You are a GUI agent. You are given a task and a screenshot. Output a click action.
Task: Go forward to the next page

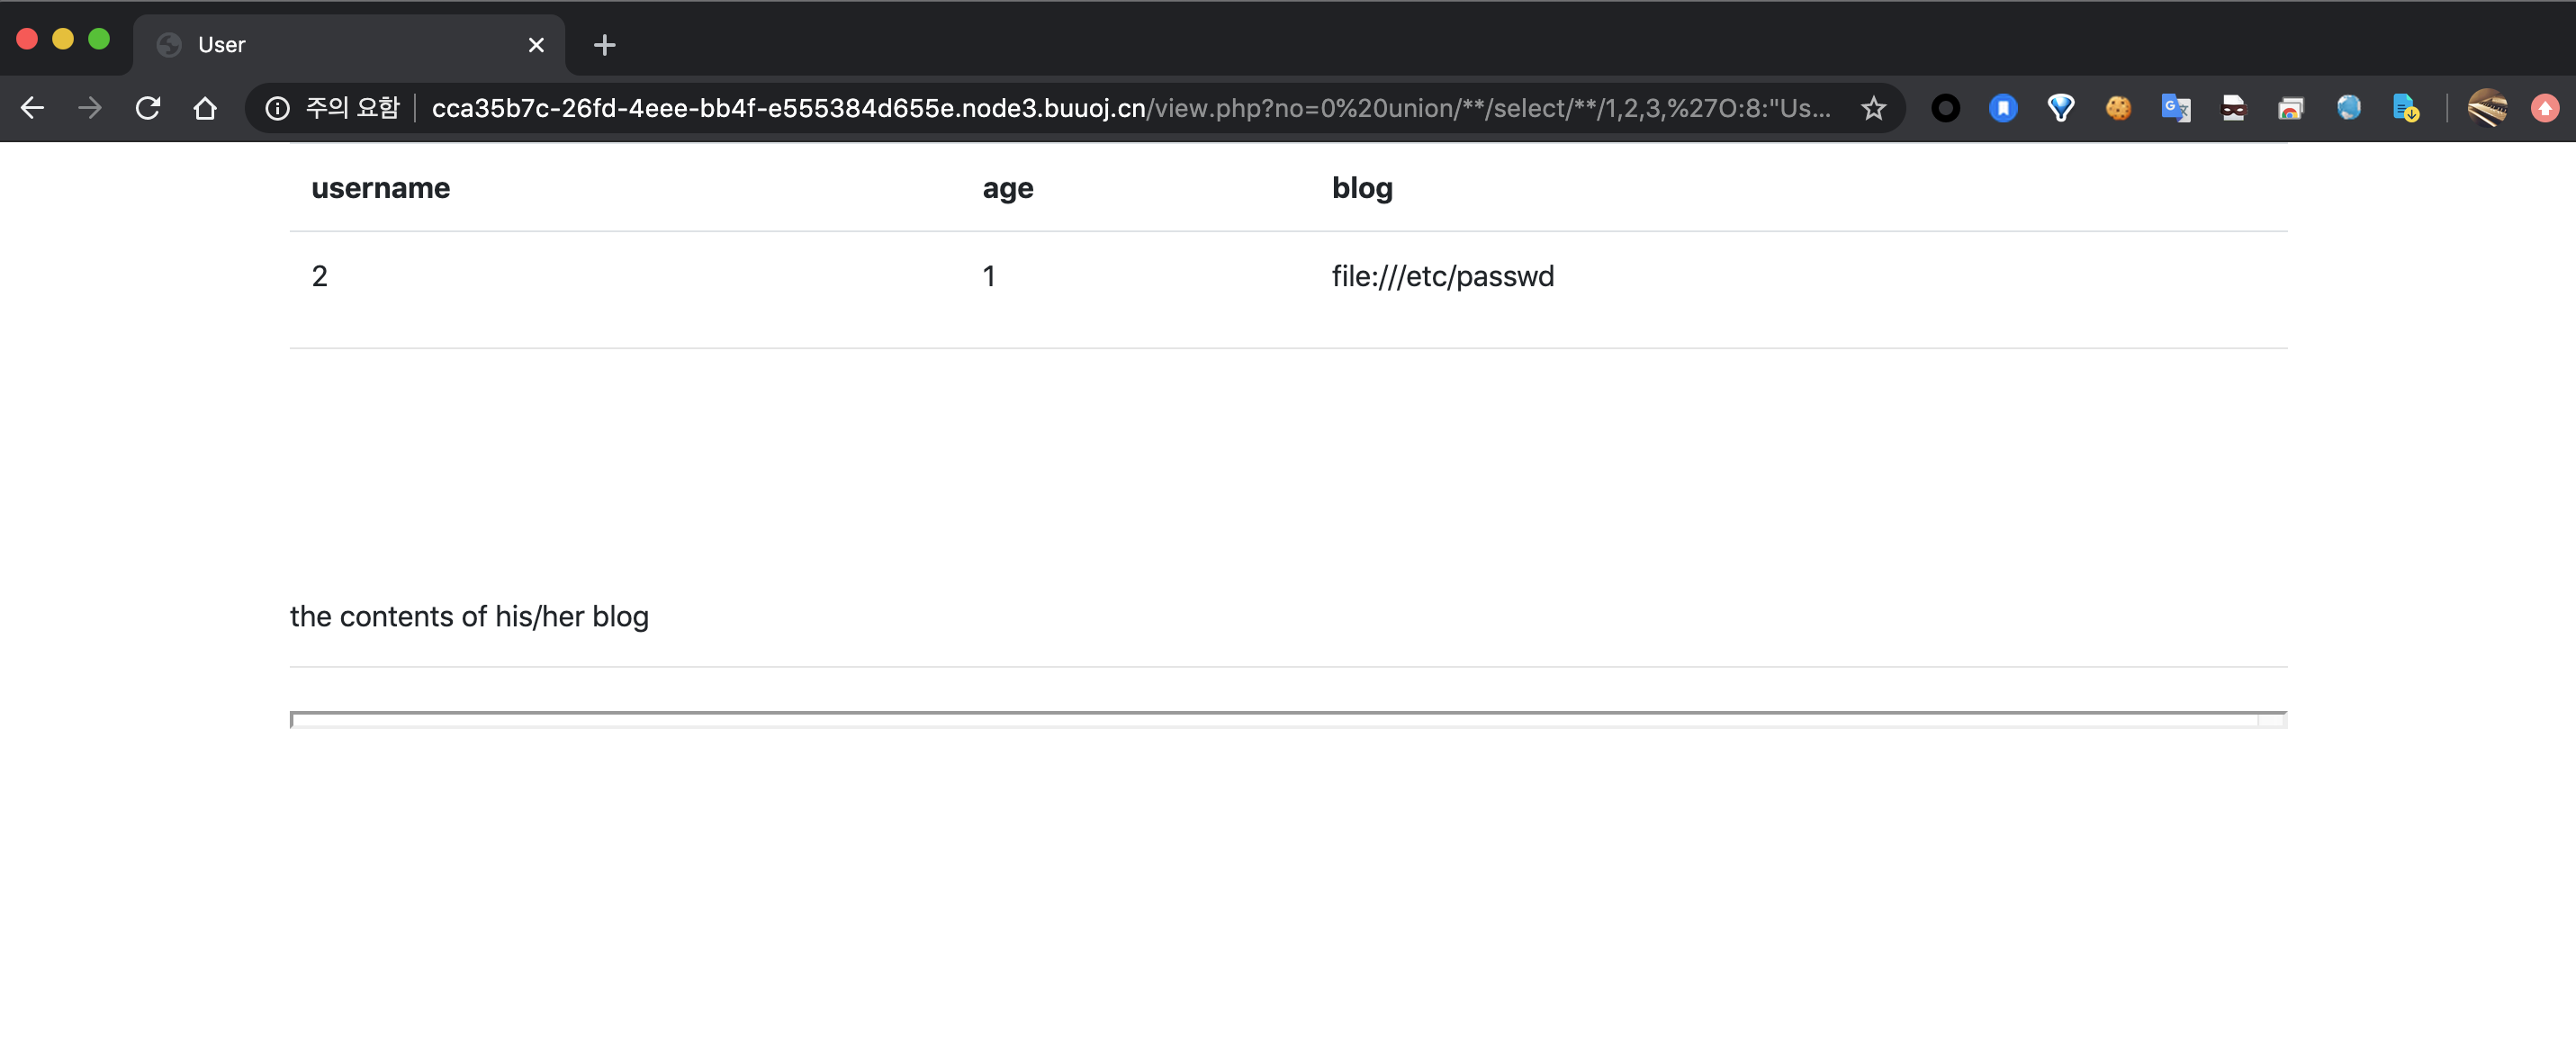(90, 108)
